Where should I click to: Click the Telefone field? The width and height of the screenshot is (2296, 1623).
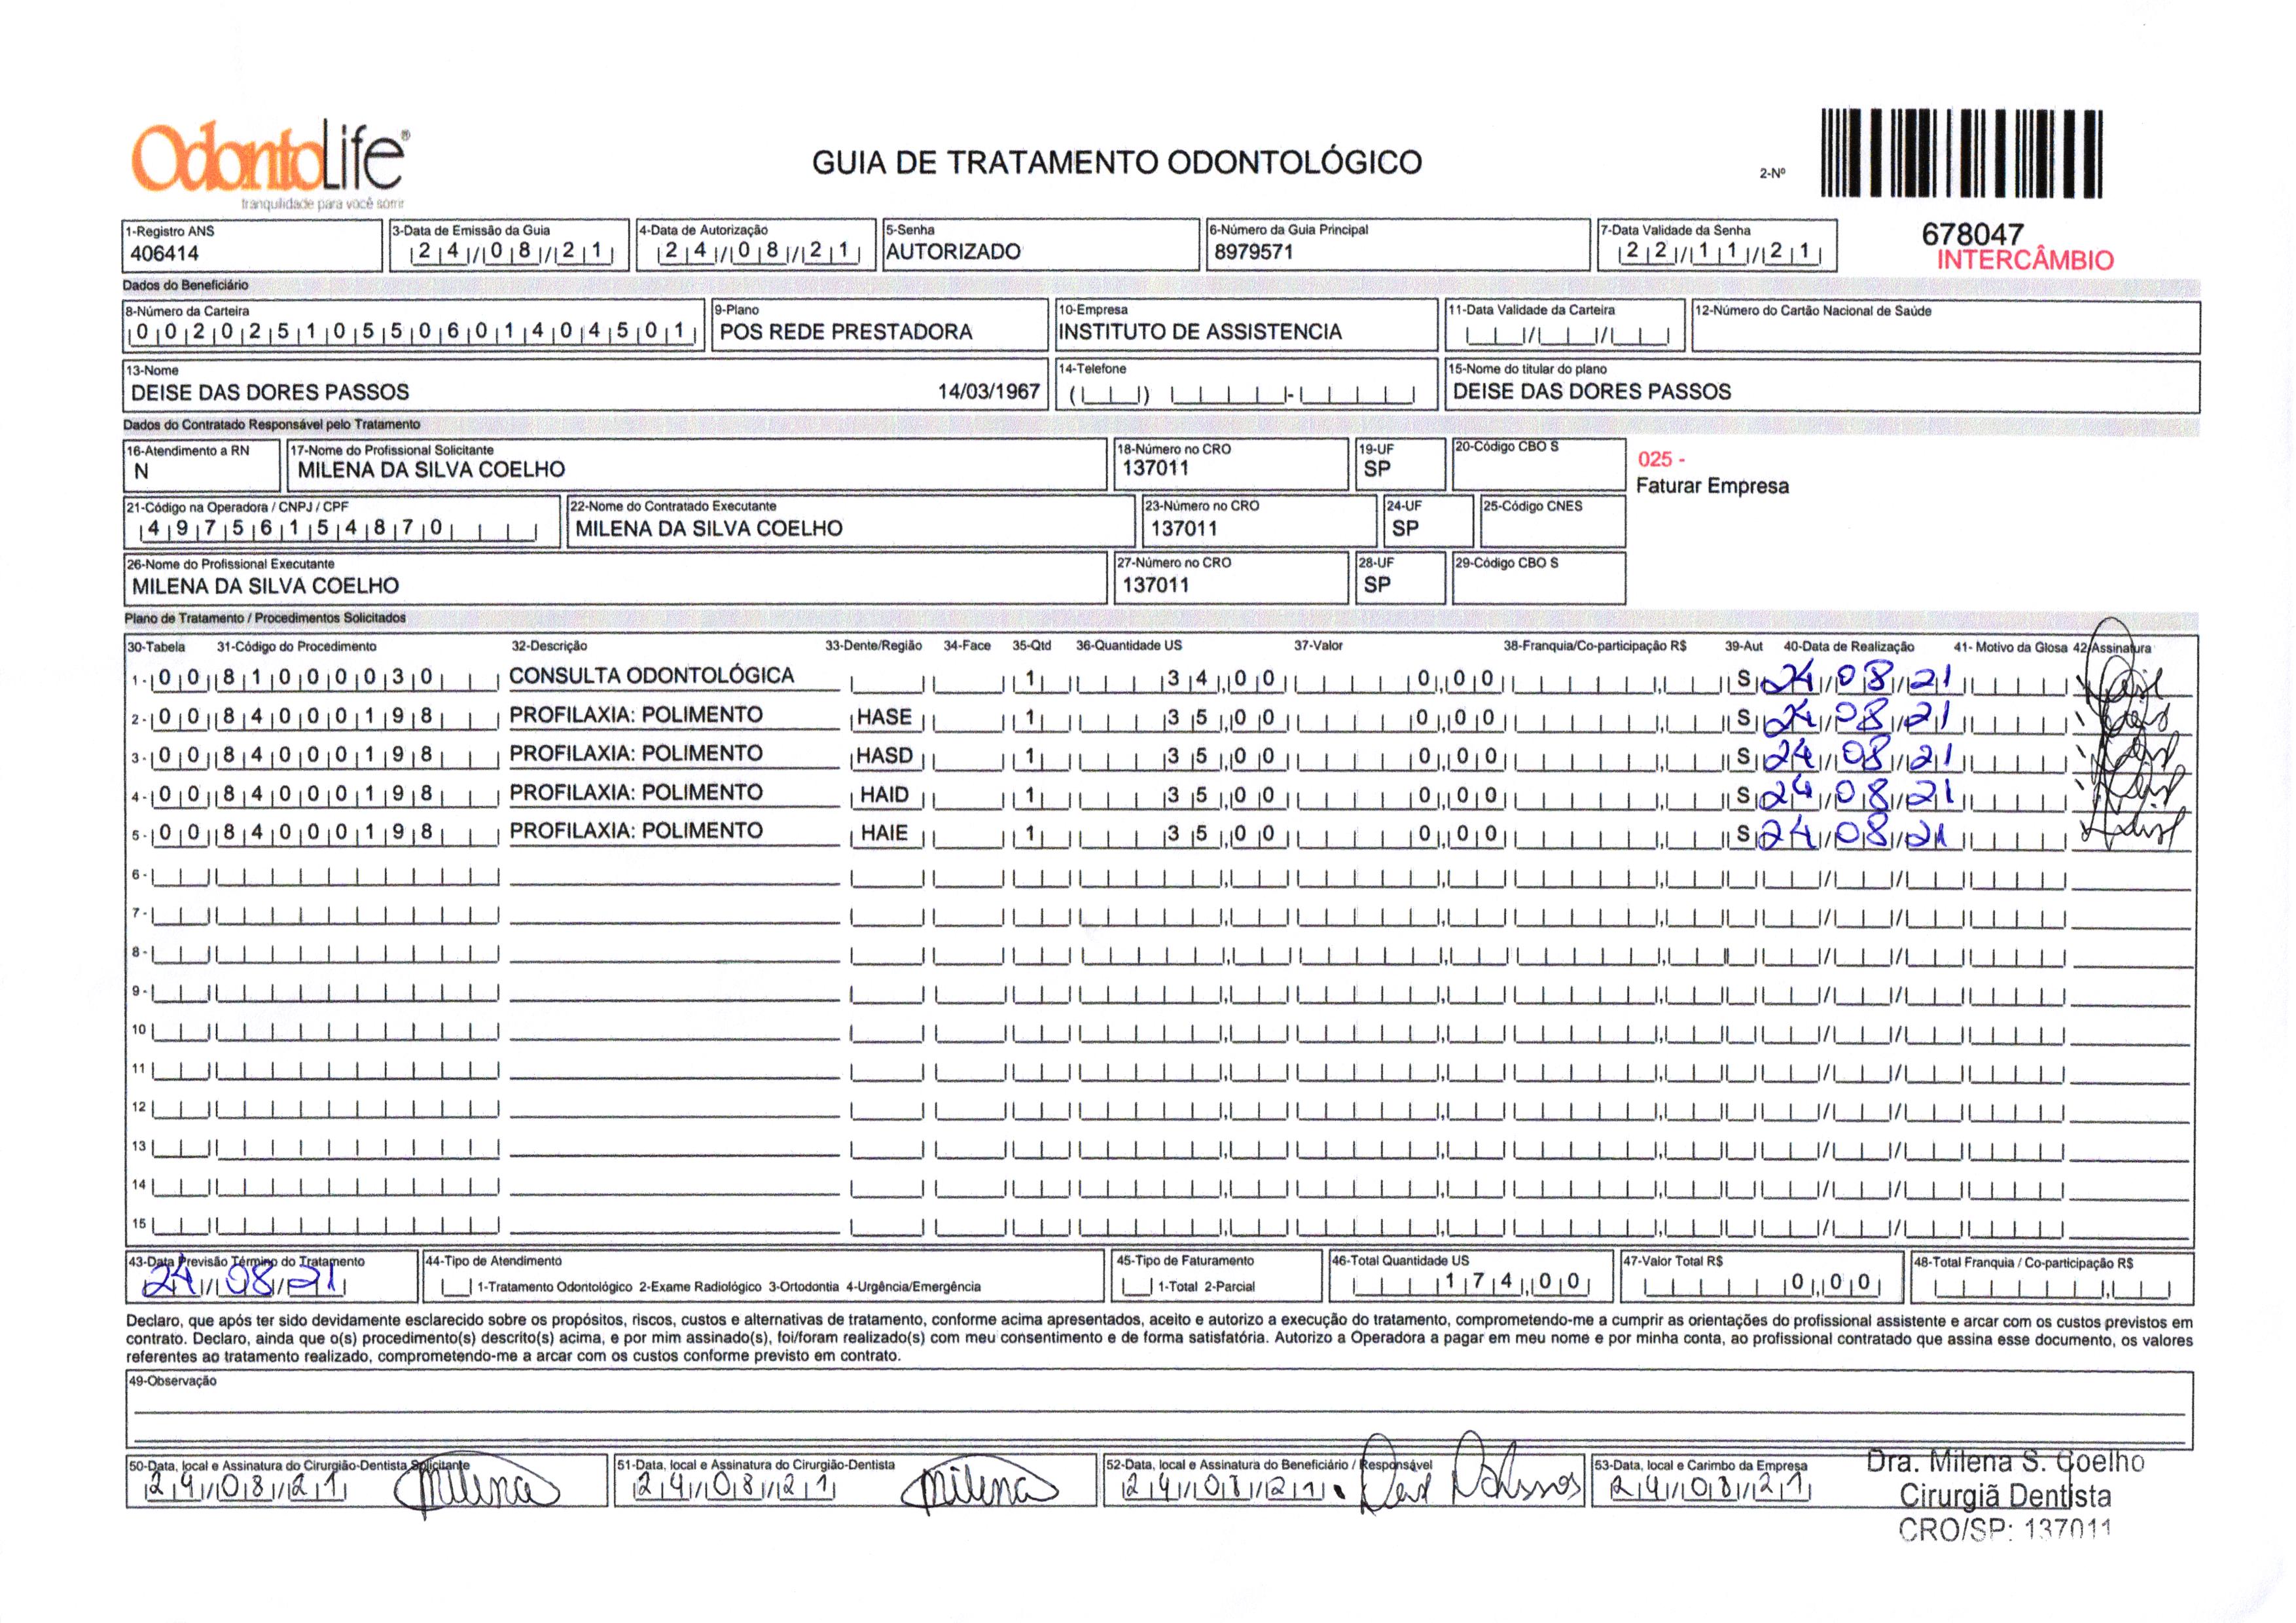pyautogui.click(x=1241, y=393)
